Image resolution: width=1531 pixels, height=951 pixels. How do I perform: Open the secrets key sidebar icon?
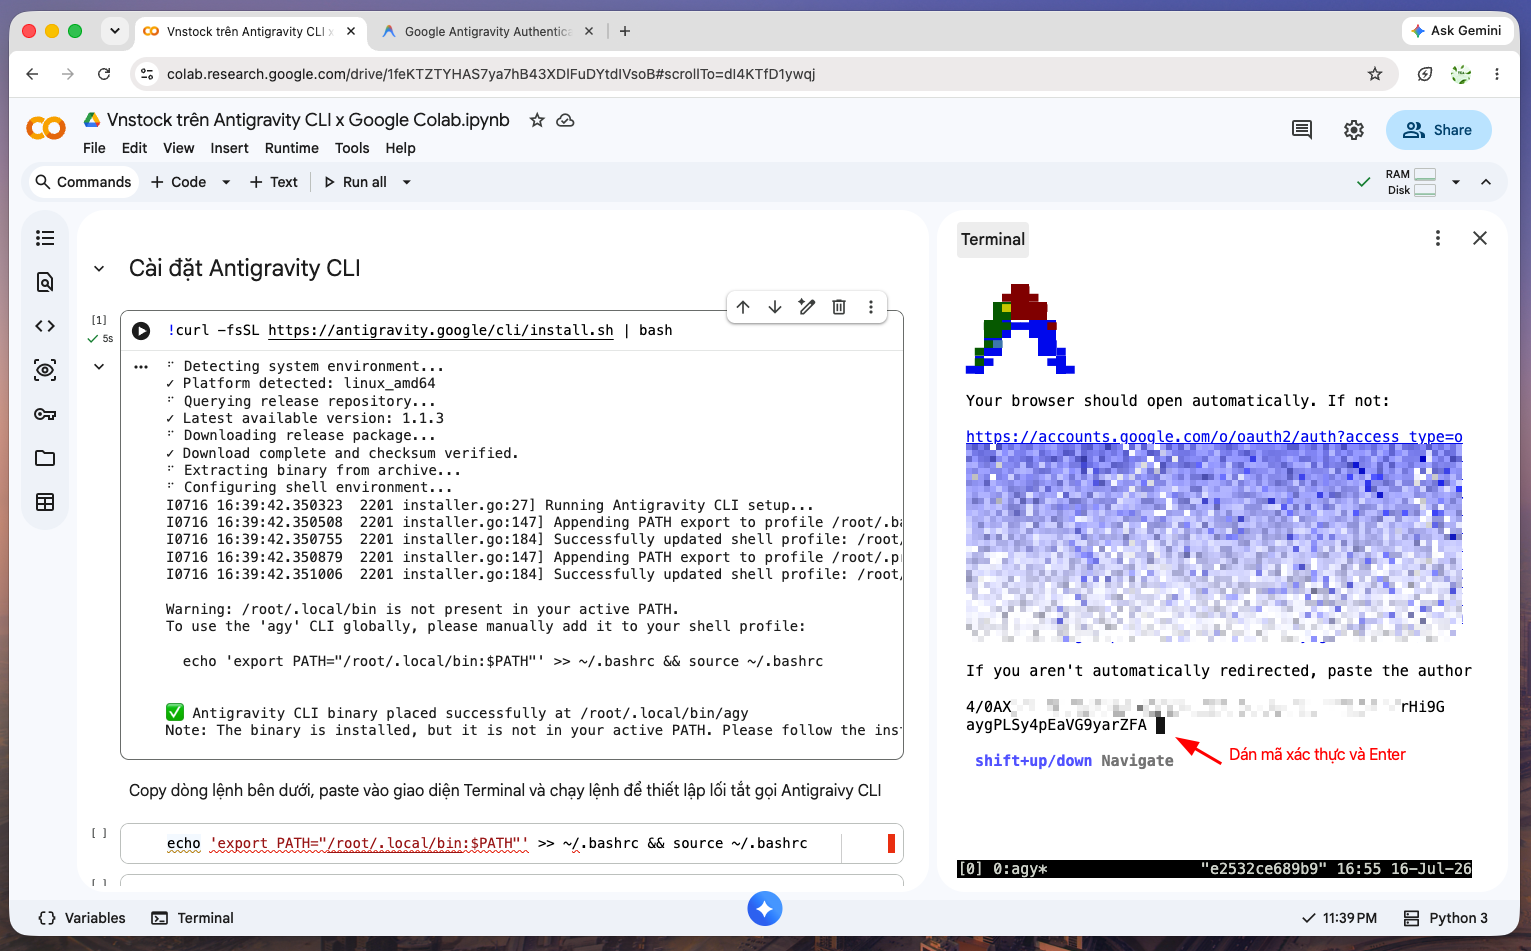45,414
